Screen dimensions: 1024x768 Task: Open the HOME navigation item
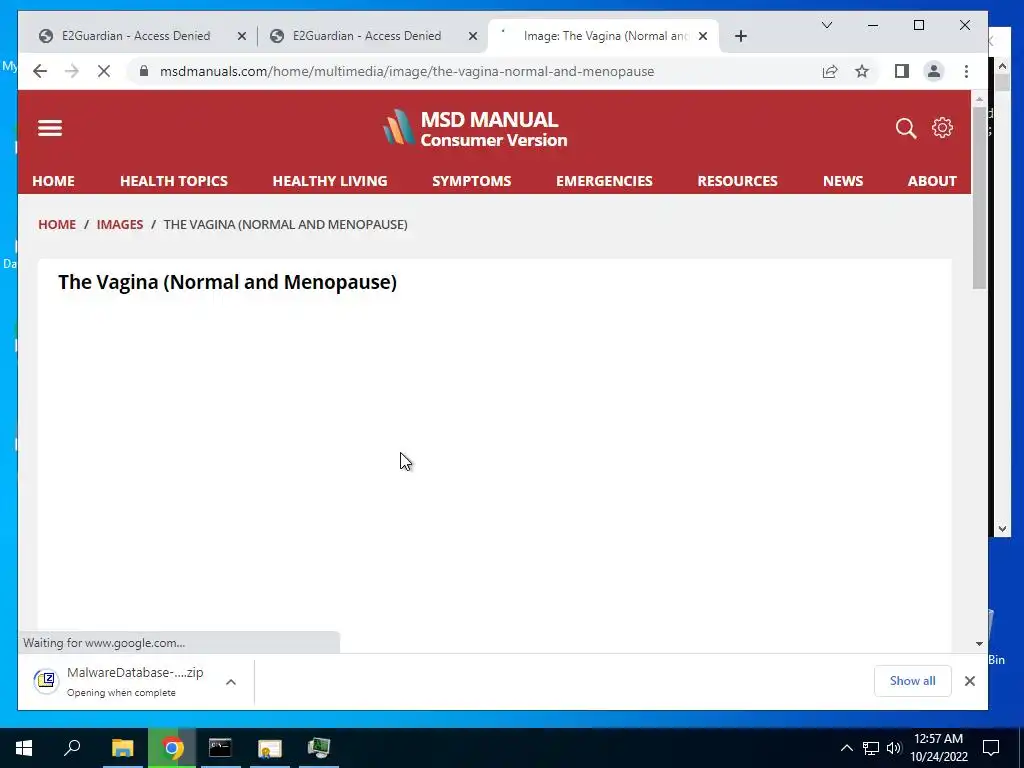(54, 181)
